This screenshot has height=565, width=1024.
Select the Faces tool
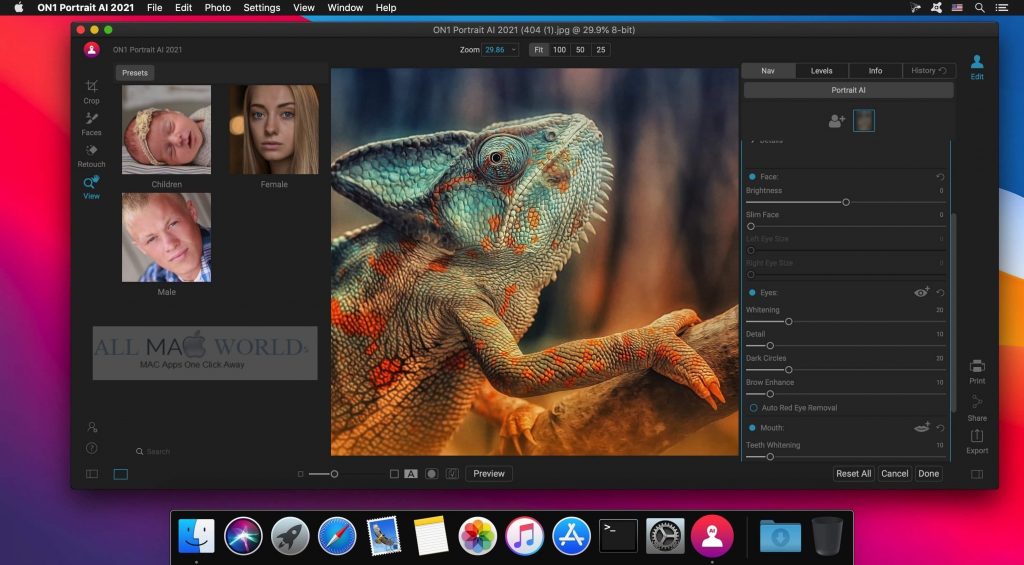pyautogui.click(x=91, y=123)
